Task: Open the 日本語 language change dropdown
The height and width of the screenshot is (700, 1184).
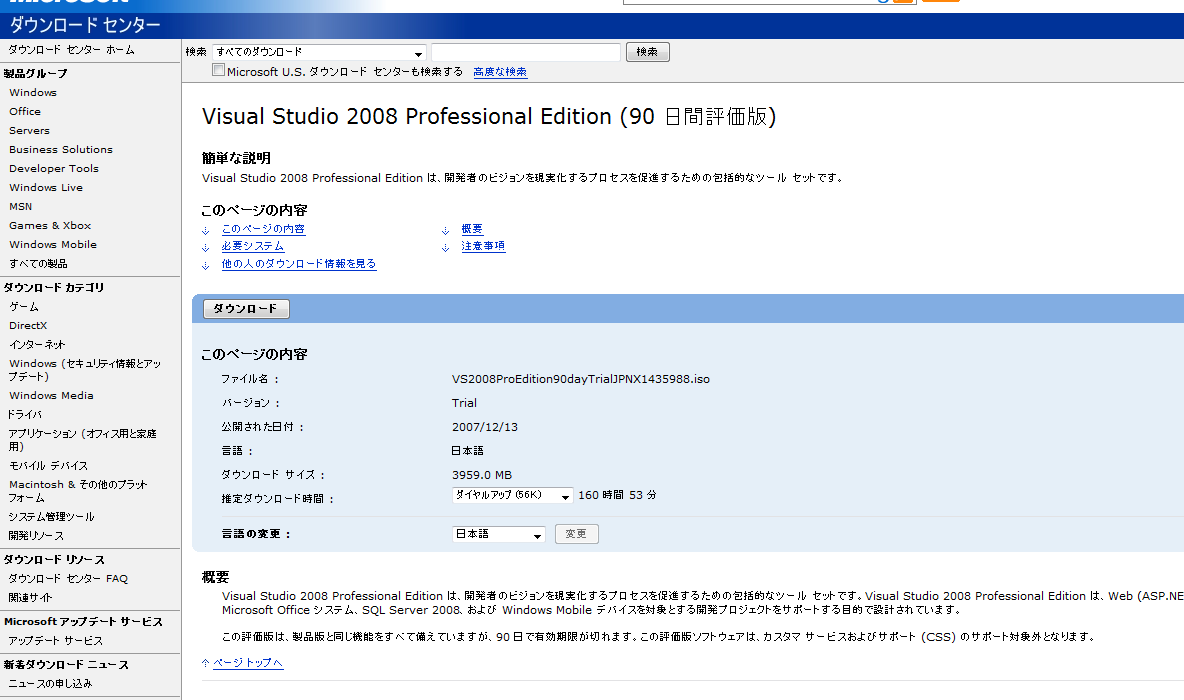Action: [498, 535]
